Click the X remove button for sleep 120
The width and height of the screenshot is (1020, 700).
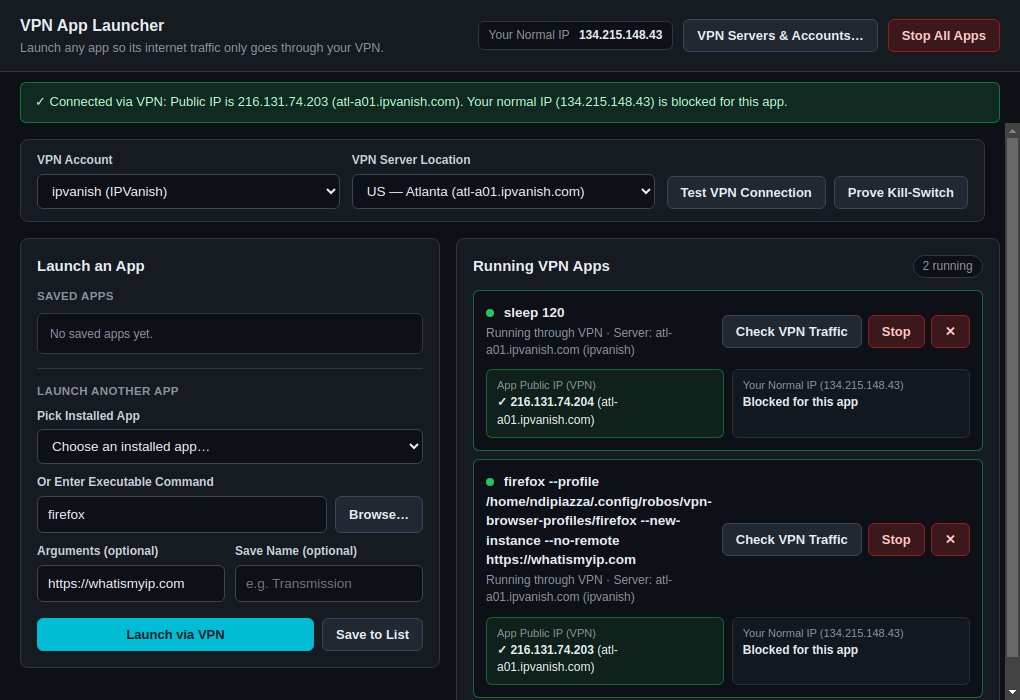click(950, 332)
